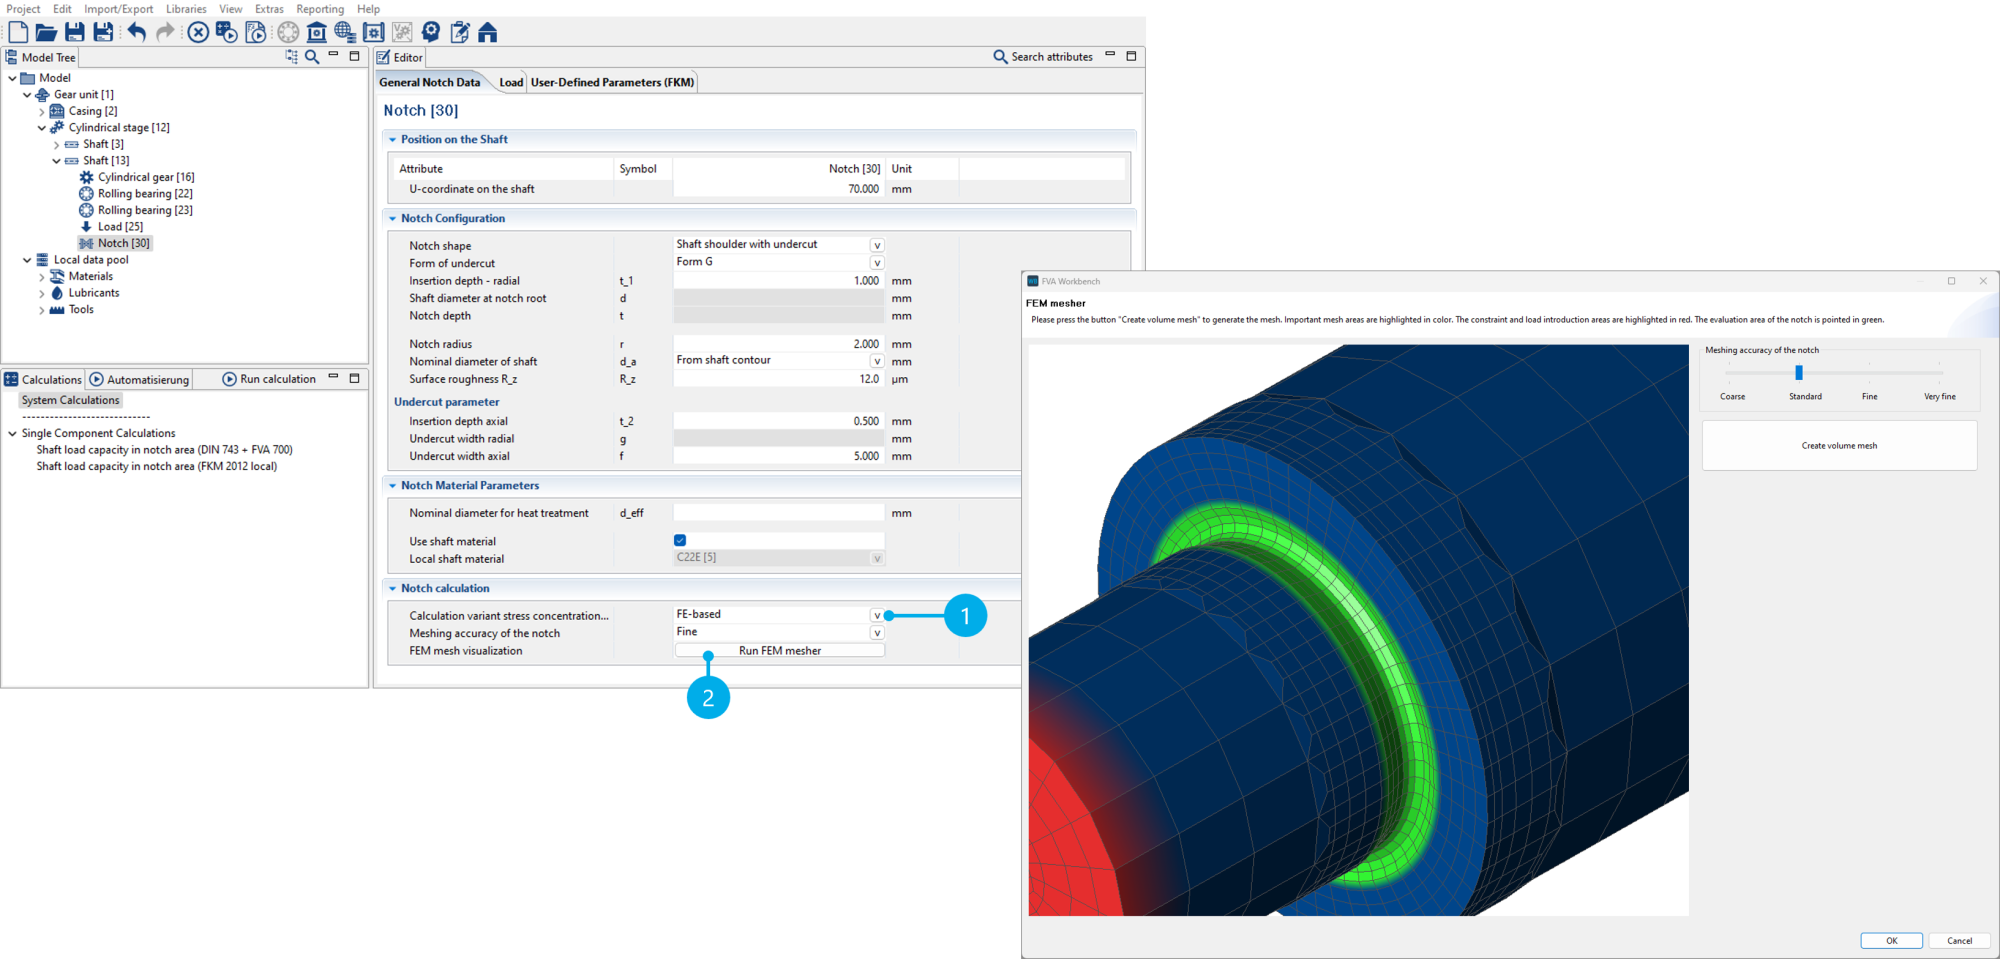Collapse the Notch Configuration section
Screen dimensions: 2000x959
(393, 218)
